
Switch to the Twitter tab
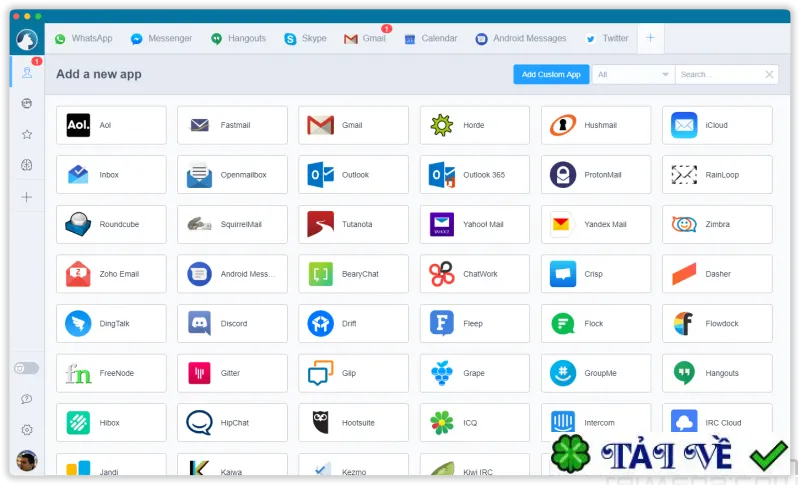607,38
